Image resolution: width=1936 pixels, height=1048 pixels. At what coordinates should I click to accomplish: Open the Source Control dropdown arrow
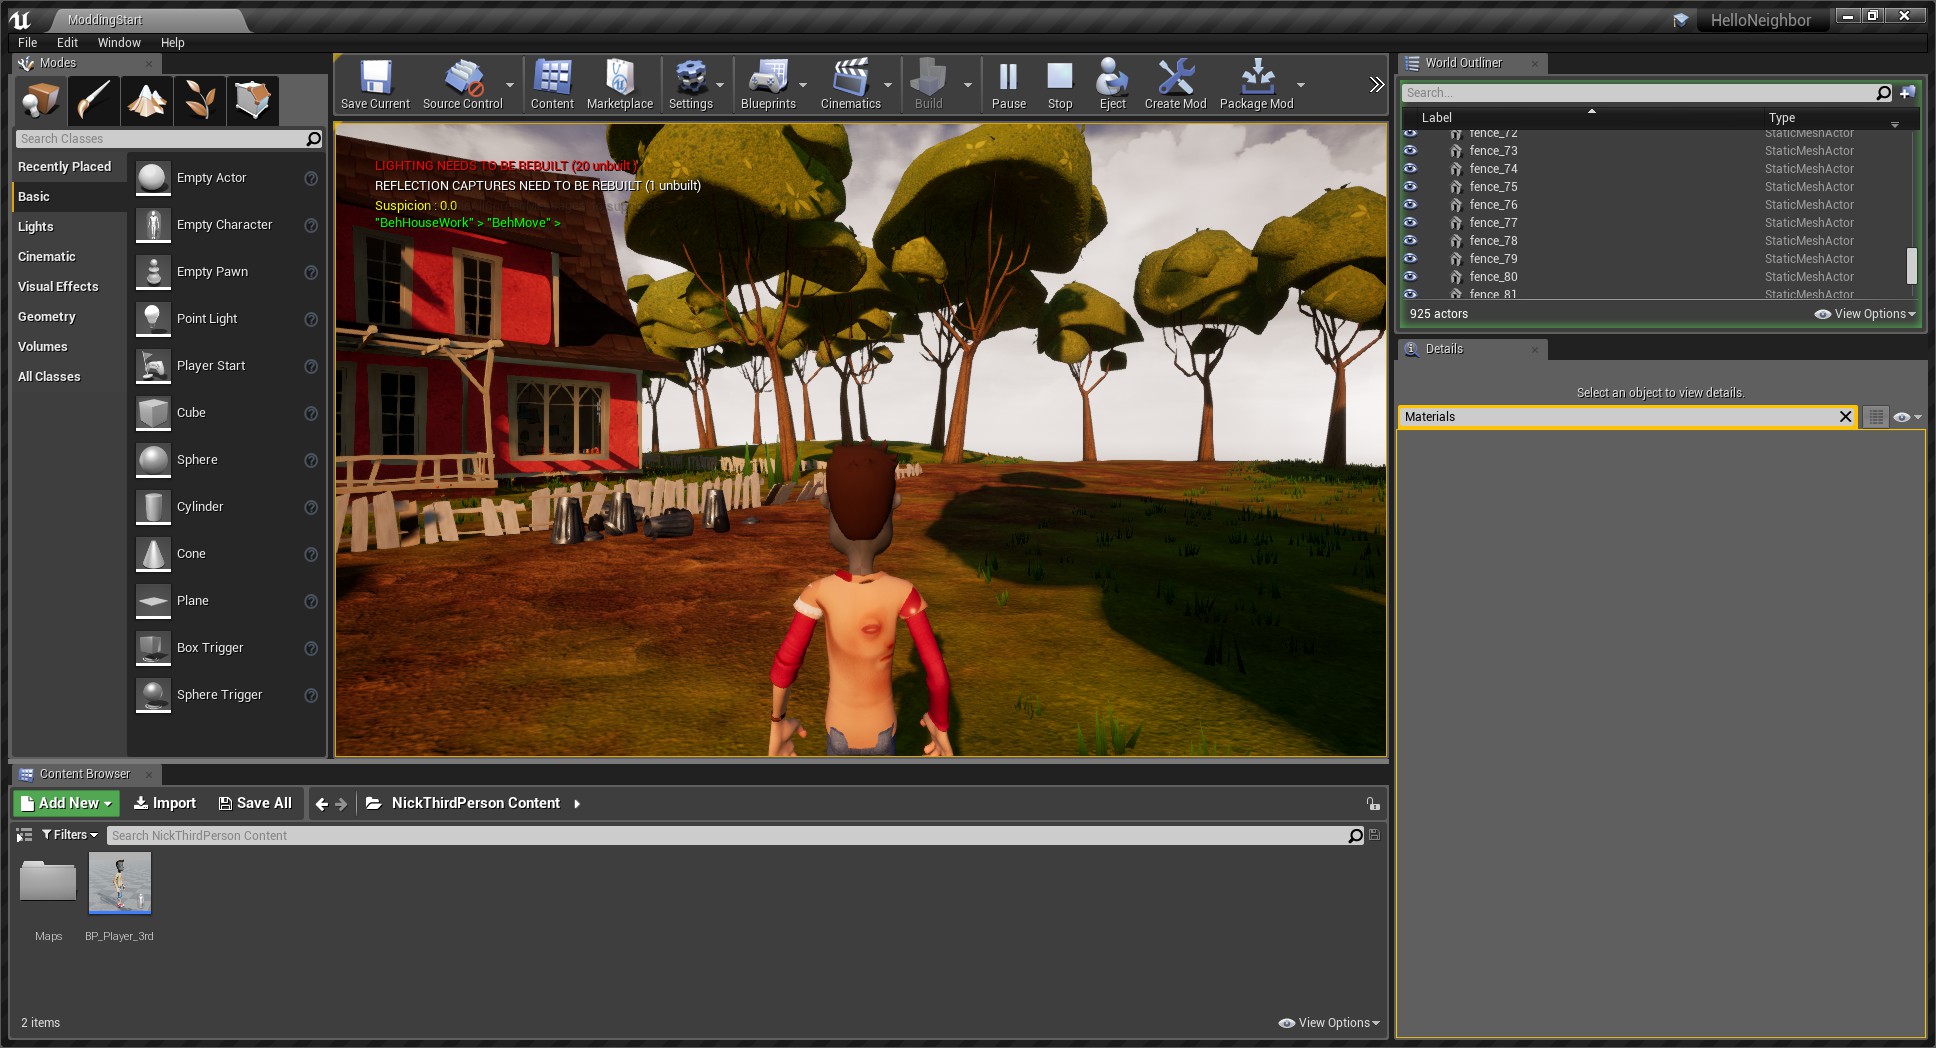point(510,85)
